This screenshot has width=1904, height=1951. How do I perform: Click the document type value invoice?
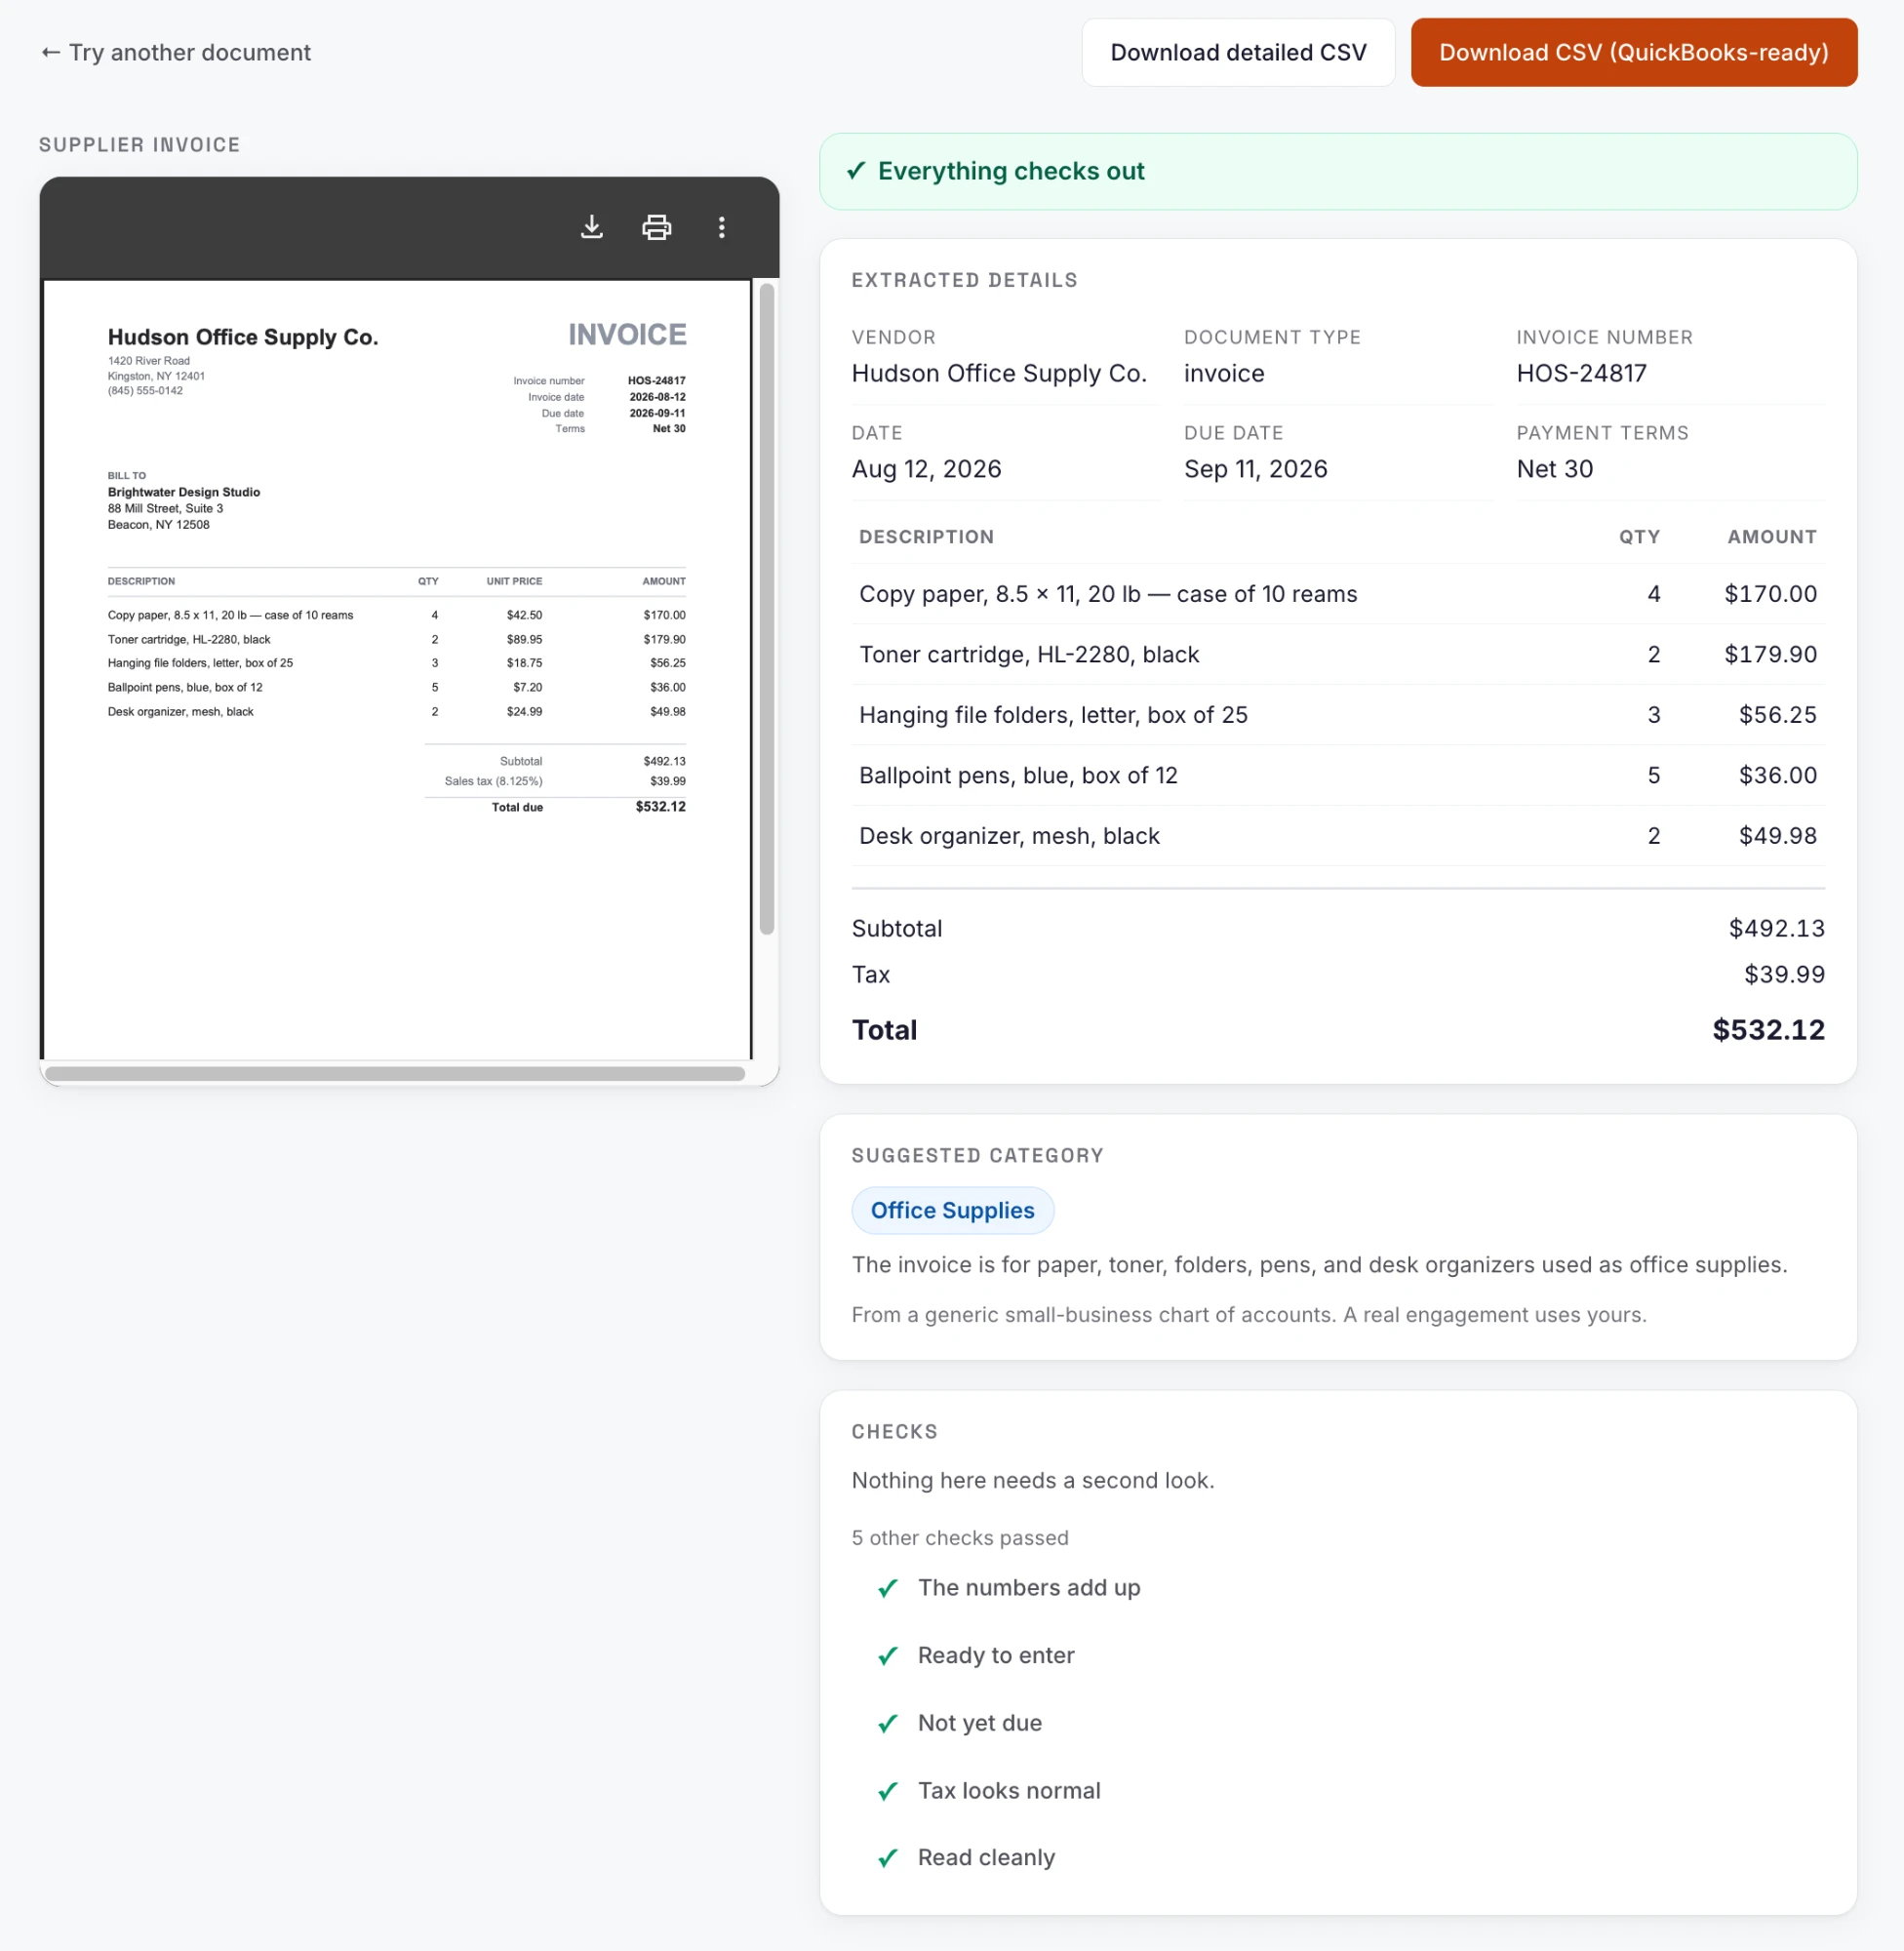[1224, 374]
